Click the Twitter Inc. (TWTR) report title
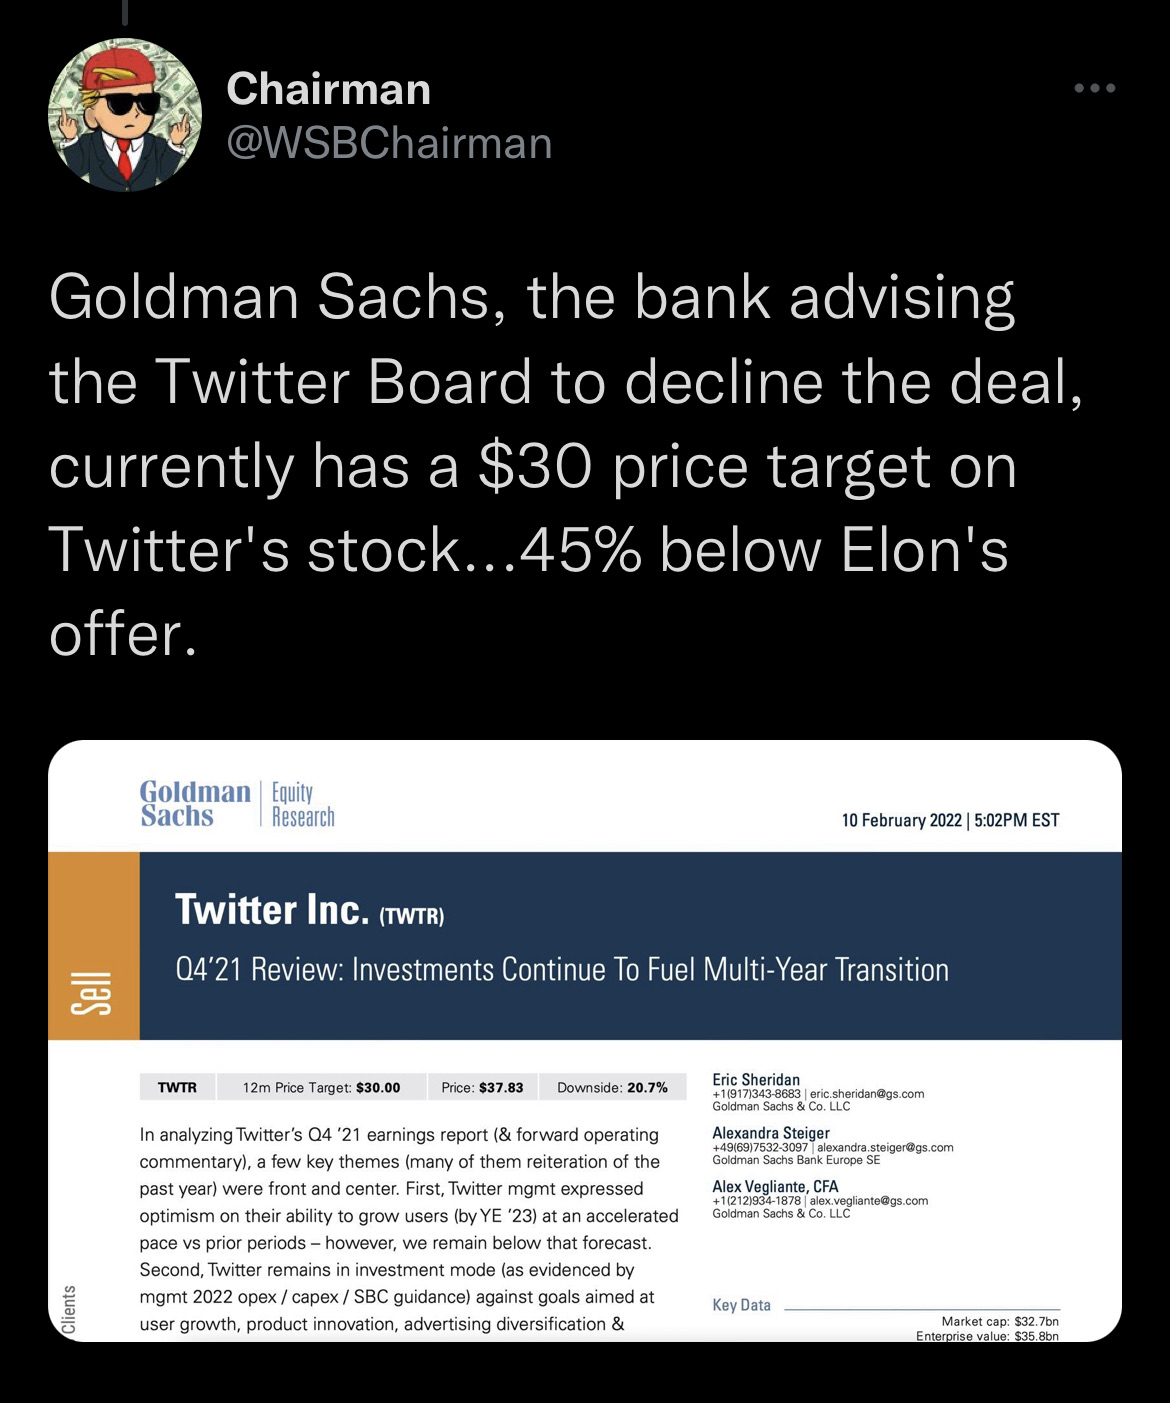This screenshot has height=1403, width=1170. point(309,910)
